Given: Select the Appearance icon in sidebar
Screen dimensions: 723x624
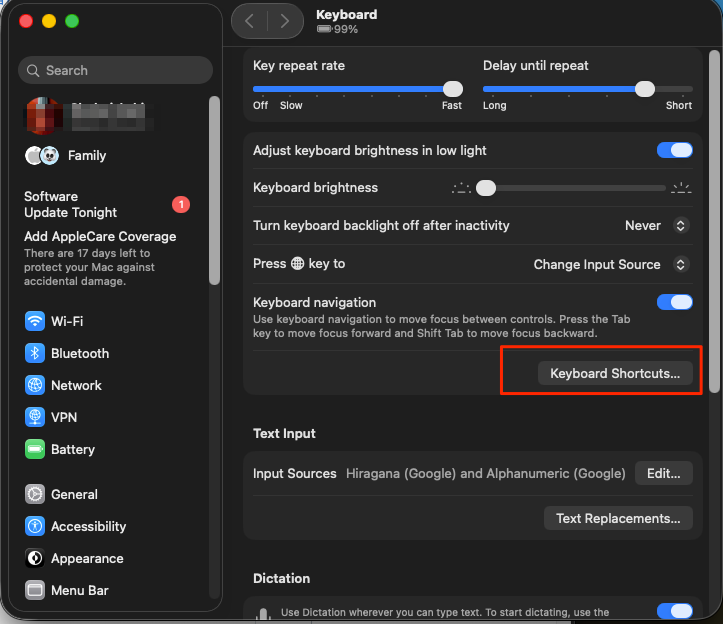Looking at the screenshot, I should 35,559.
